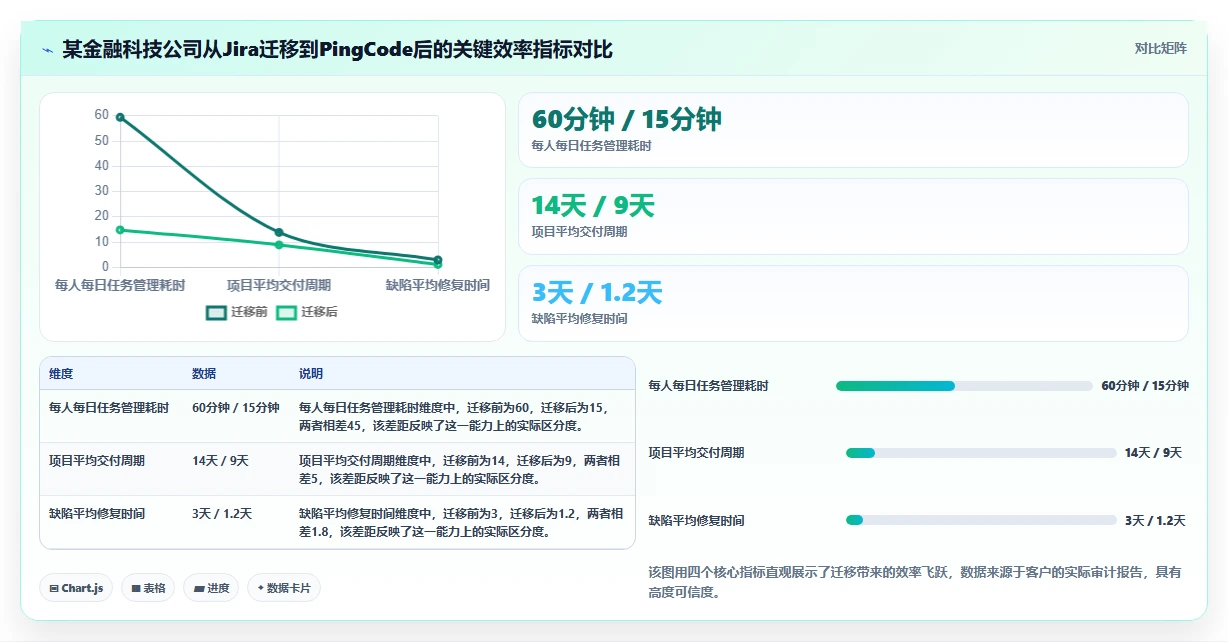The width and height of the screenshot is (1228, 642).
Task: Click the 迁移后 data point at 15
Action: click(x=120, y=230)
